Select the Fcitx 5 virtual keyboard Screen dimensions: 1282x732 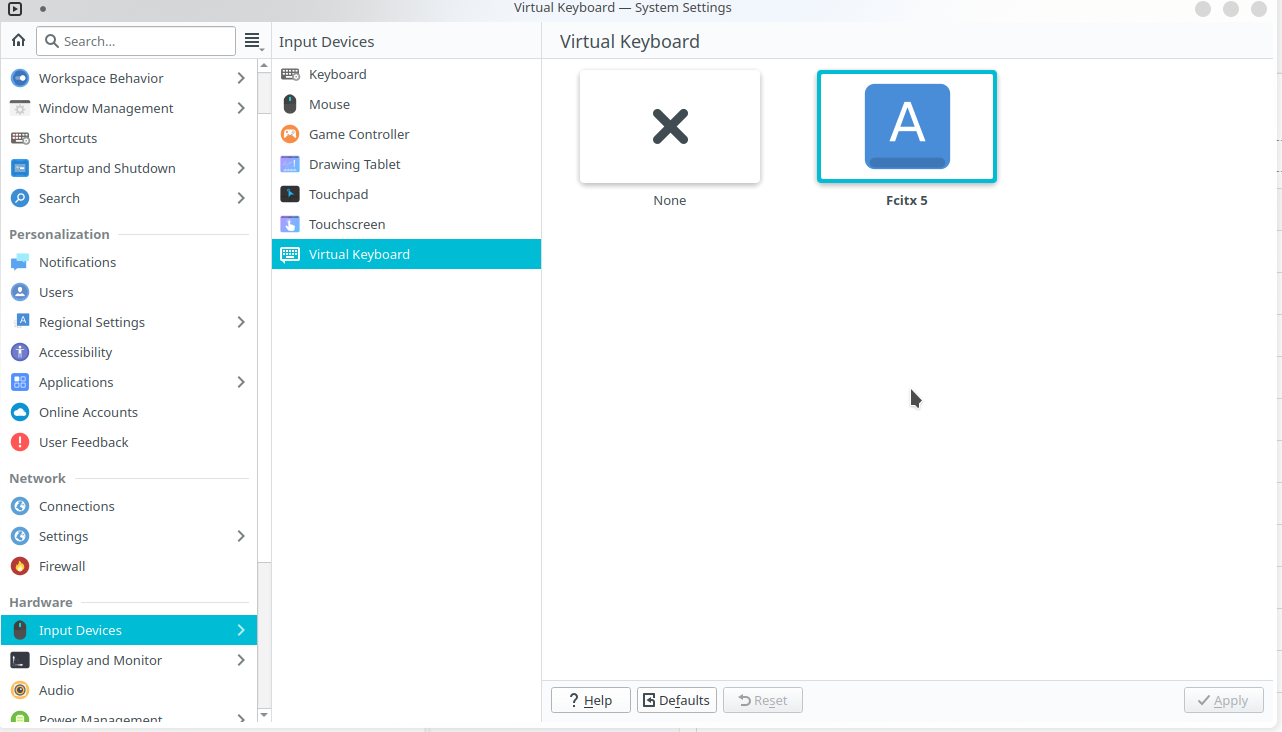pyautogui.click(x=907, y=127)
